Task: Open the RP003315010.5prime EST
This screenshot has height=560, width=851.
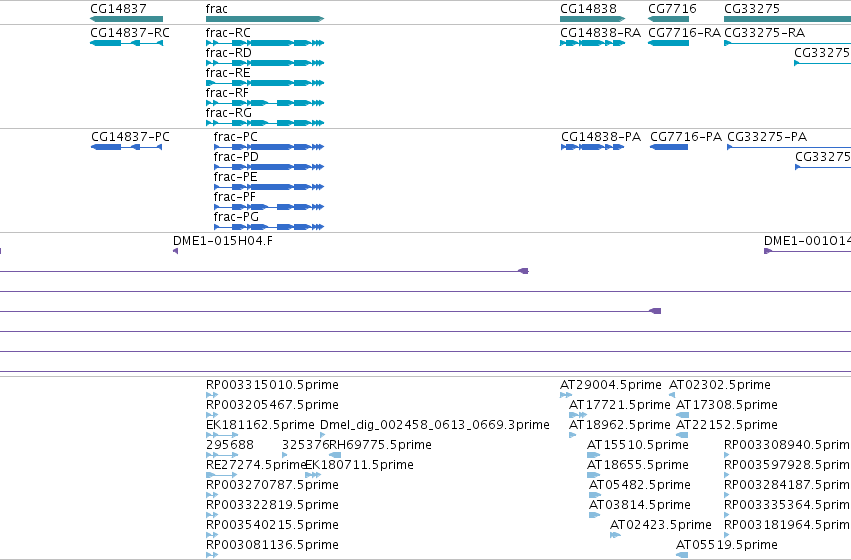Action: 212,395
